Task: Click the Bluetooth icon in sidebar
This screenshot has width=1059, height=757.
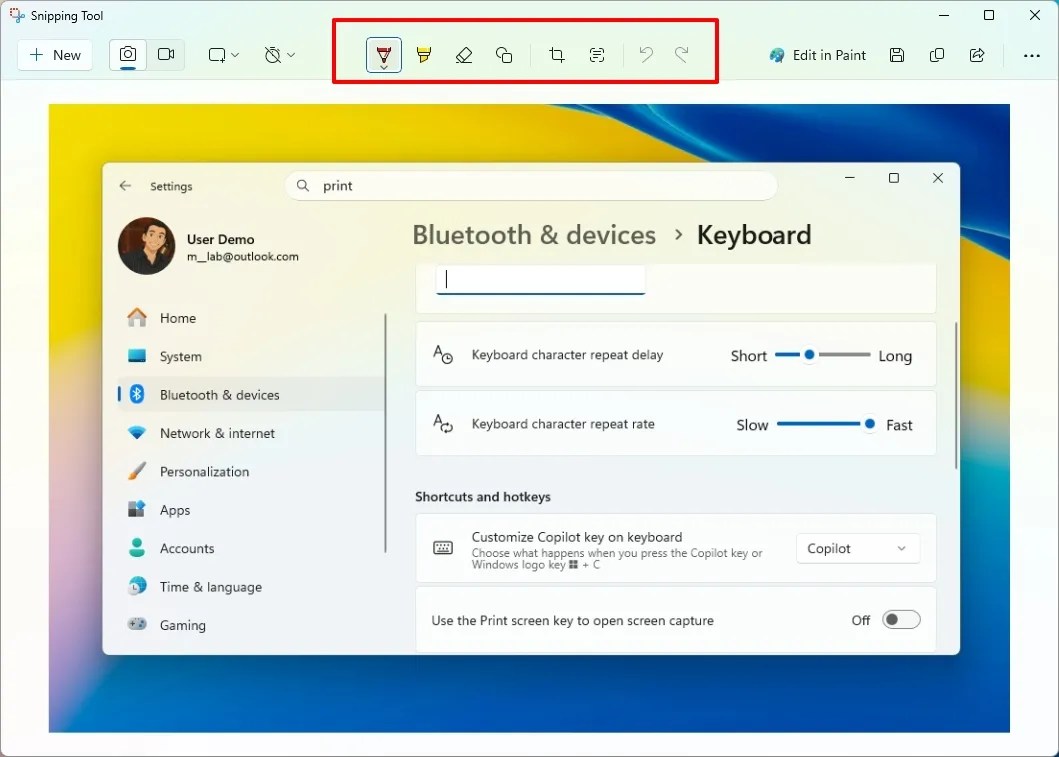Action: 137,394
